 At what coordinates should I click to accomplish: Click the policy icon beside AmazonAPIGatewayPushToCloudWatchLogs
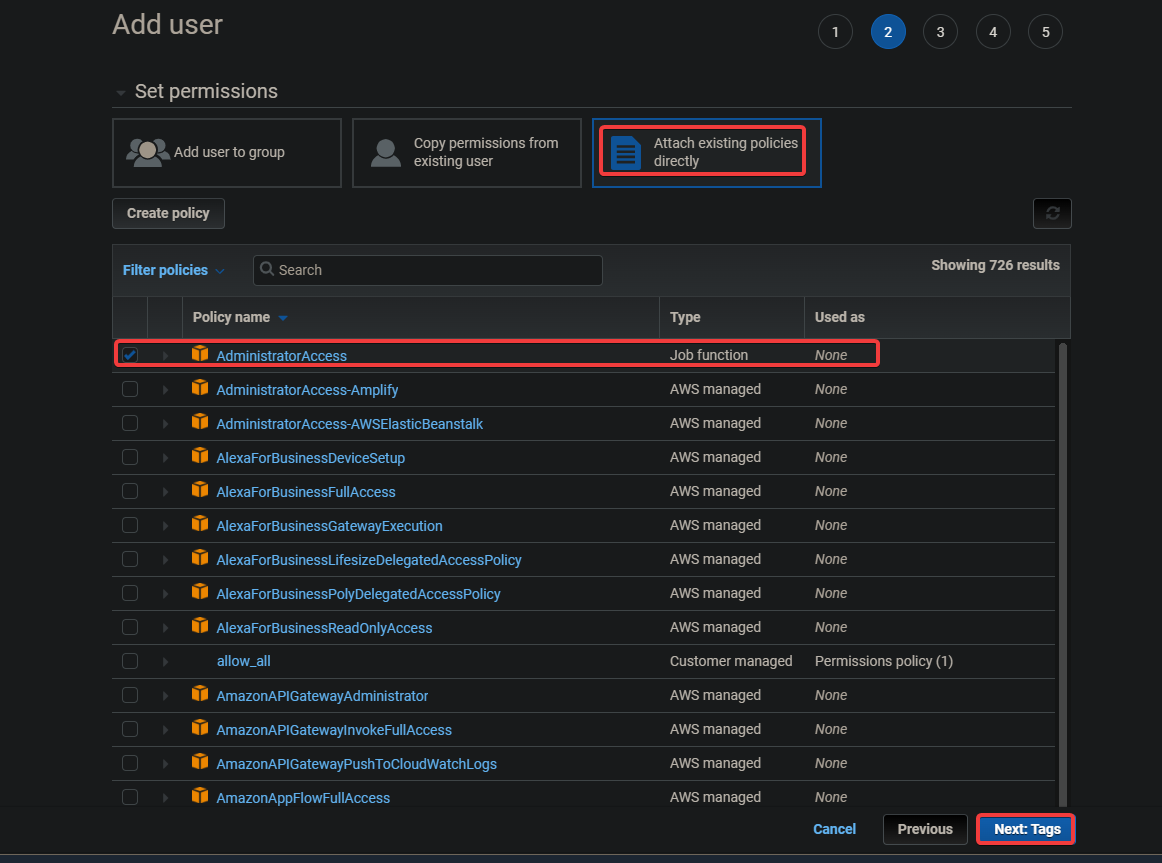coord(199,762)
